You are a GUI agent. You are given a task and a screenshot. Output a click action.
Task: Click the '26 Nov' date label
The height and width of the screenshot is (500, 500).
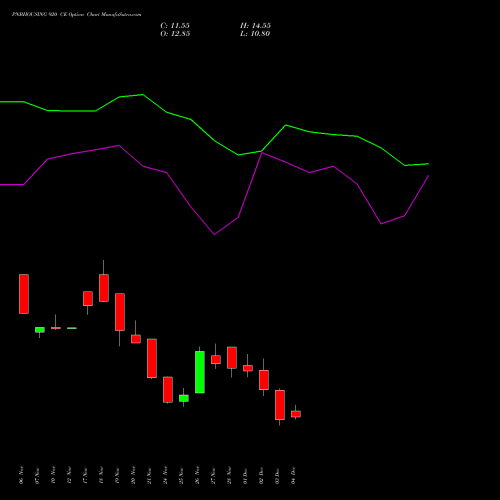pos(198,475)
